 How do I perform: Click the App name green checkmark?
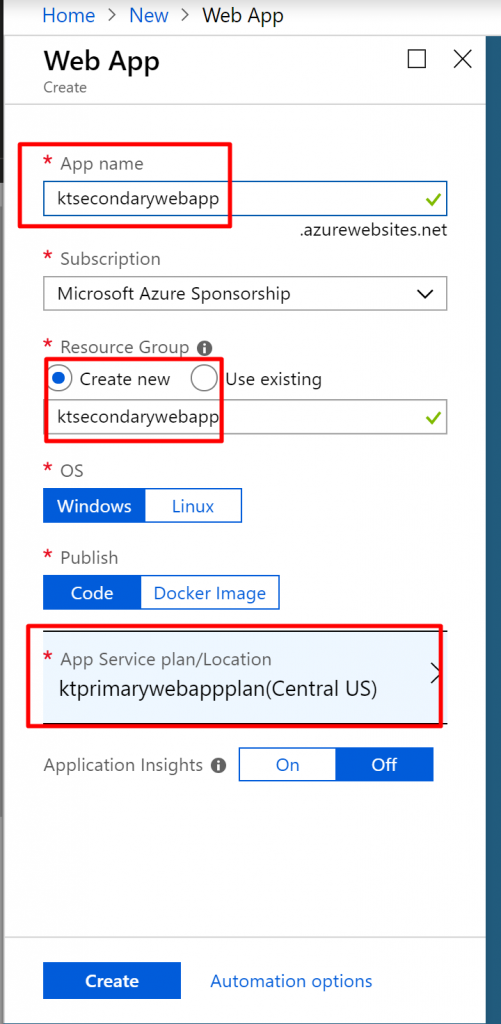(432, 200)
